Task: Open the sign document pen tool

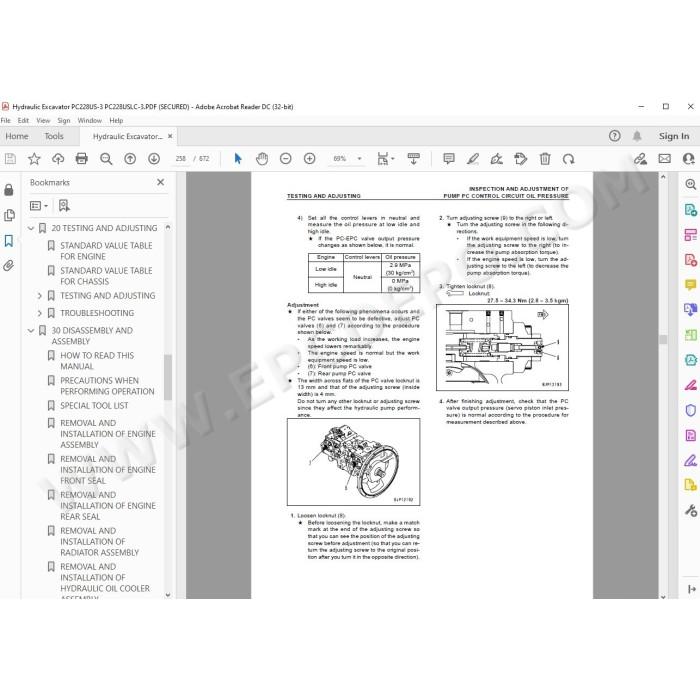Action: (496, 158)
